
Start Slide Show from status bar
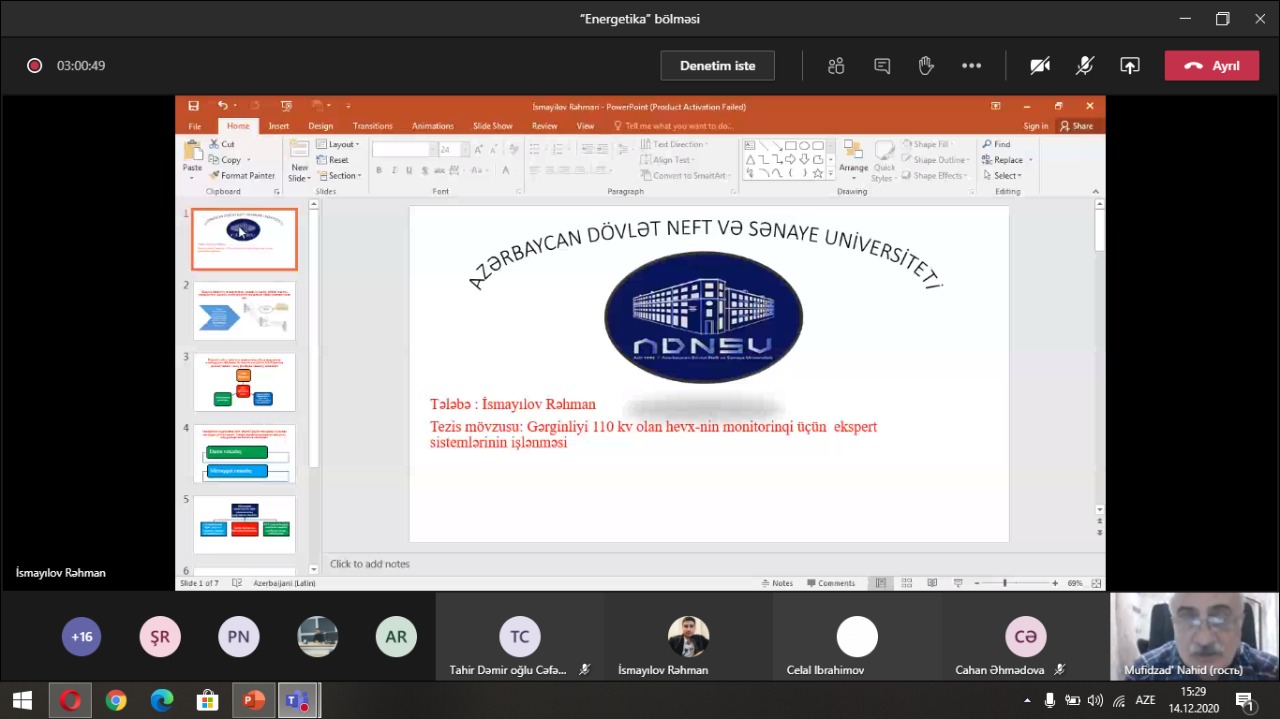pyautogui.click(x=958, y=583)
